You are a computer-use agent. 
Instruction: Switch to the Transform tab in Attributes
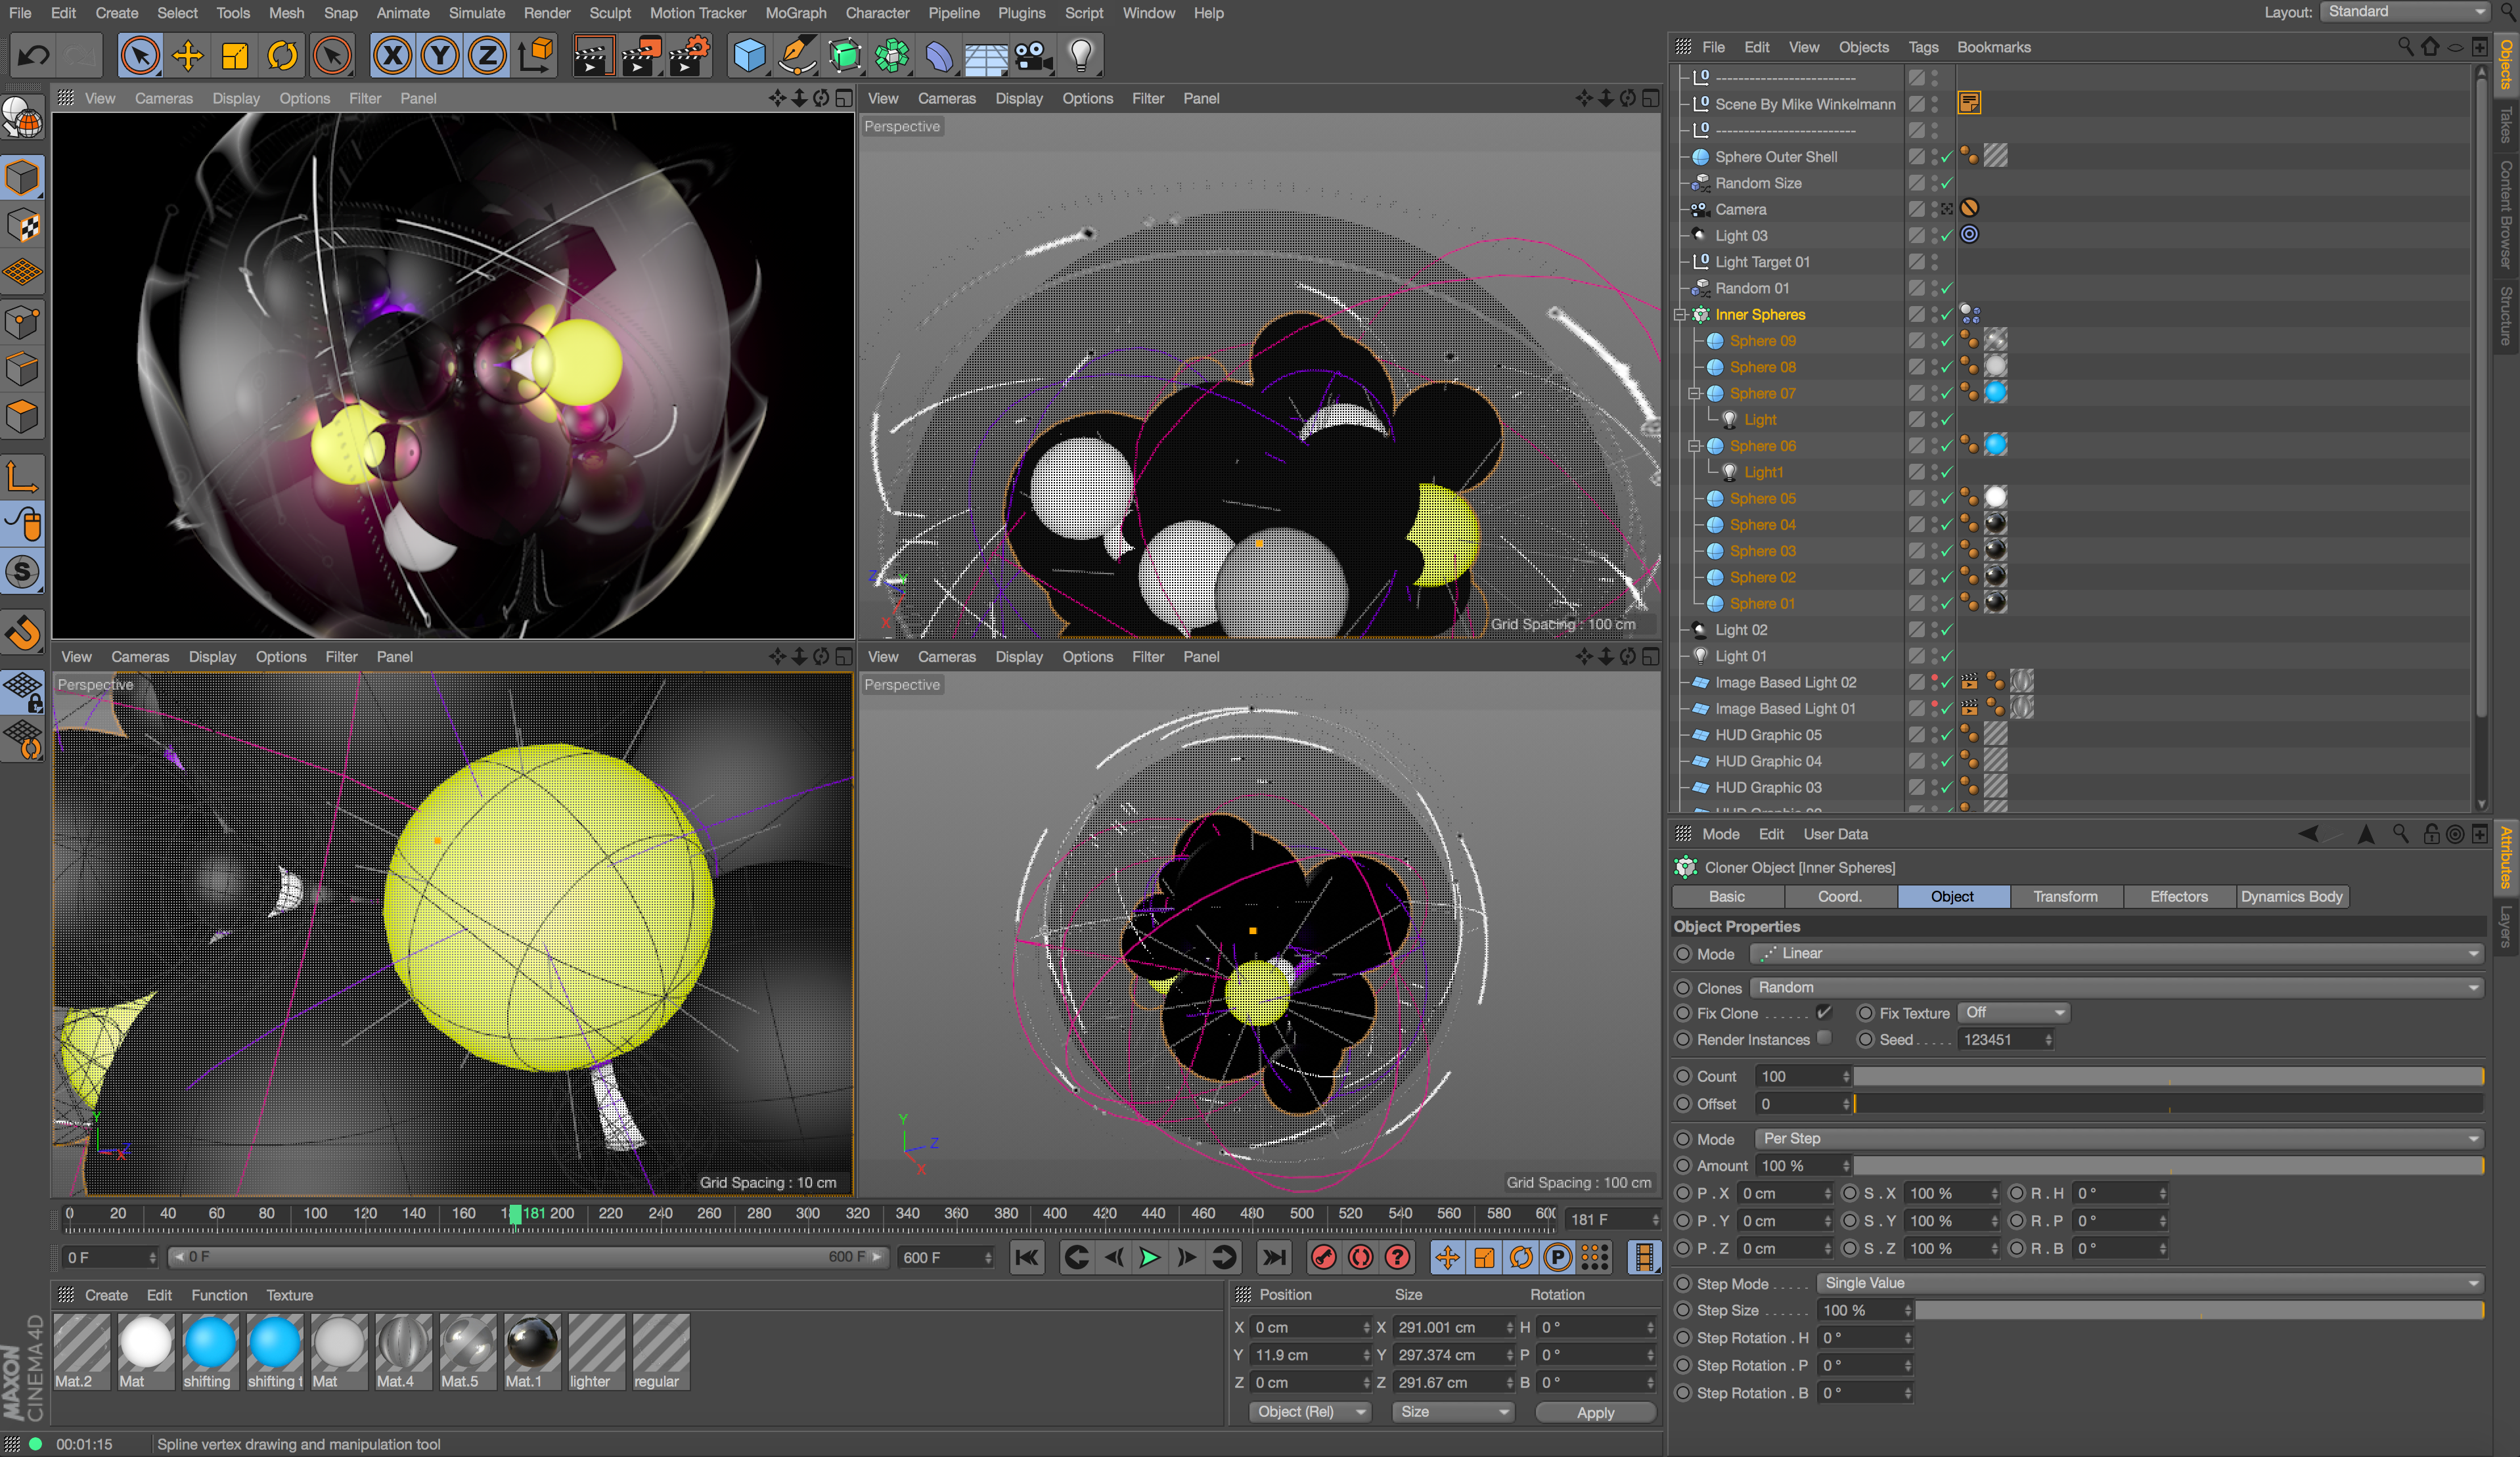(2066, 896)
